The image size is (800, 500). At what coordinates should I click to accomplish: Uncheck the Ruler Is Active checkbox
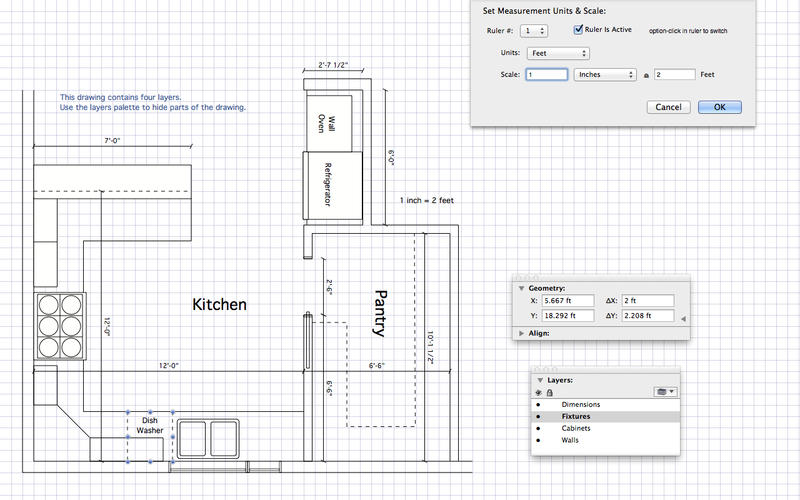click(578, 31)
